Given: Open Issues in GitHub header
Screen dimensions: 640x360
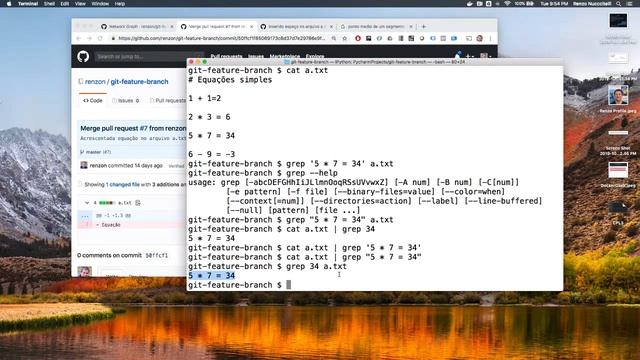Looking at the screenshot, I should click(256, 56).
